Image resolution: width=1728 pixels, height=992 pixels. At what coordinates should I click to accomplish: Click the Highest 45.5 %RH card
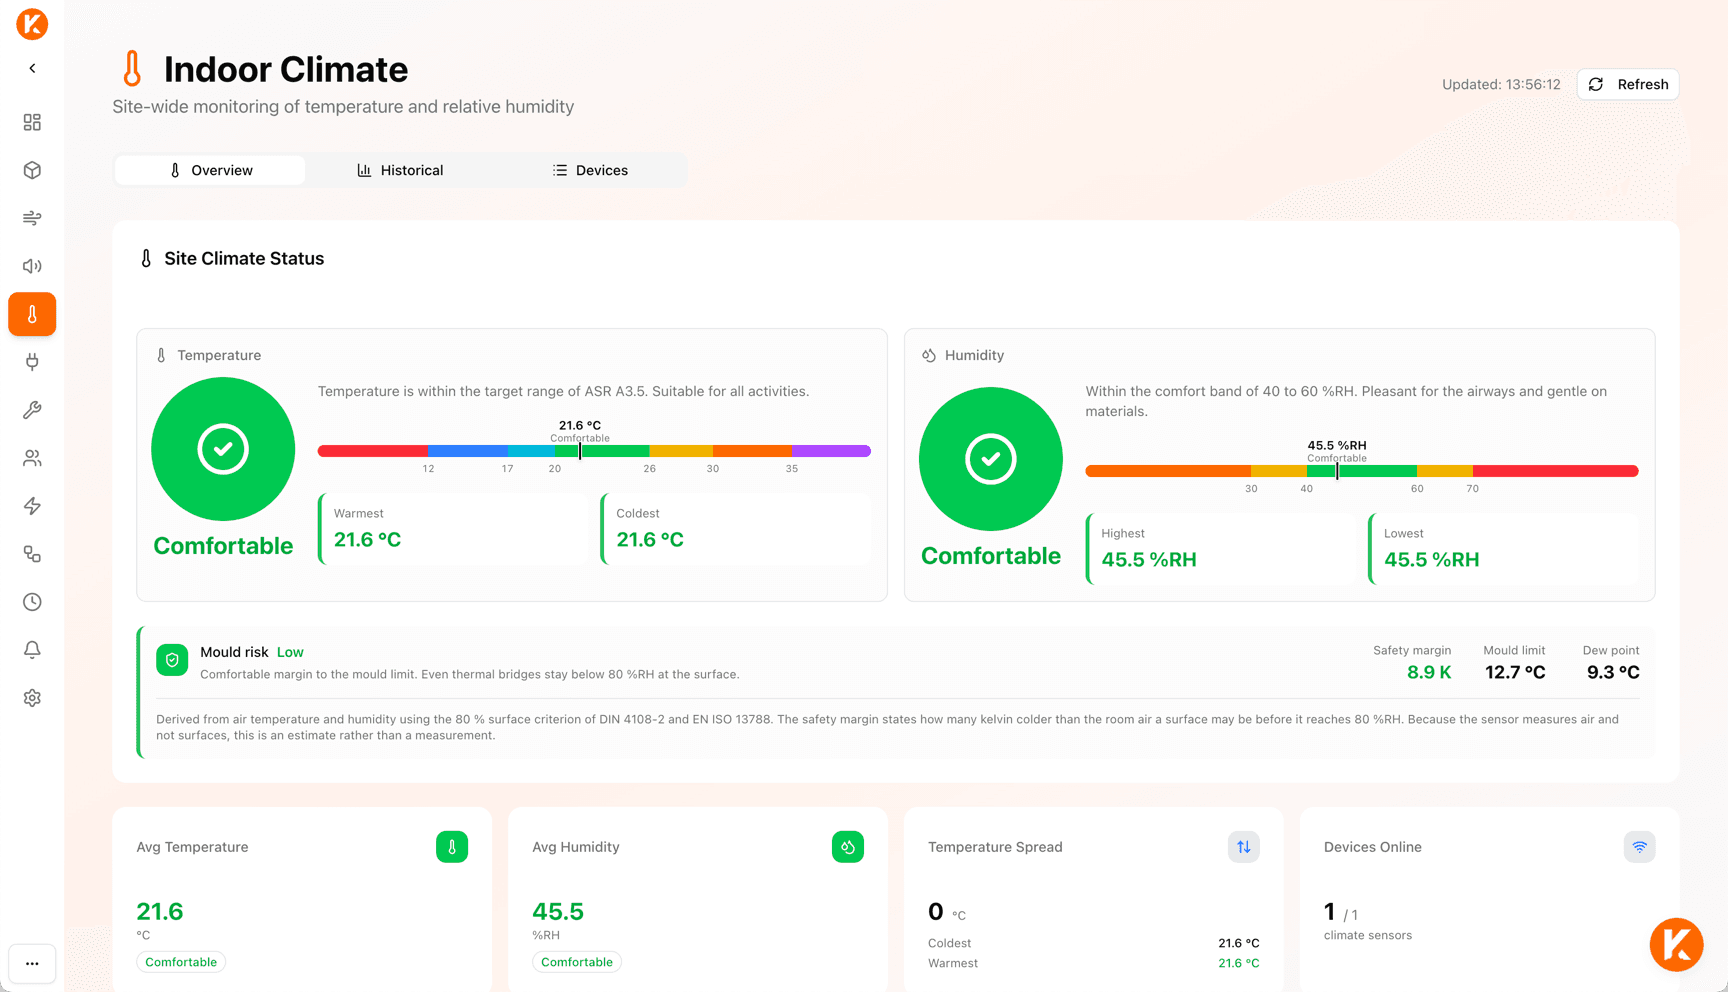coord(1221,549)
